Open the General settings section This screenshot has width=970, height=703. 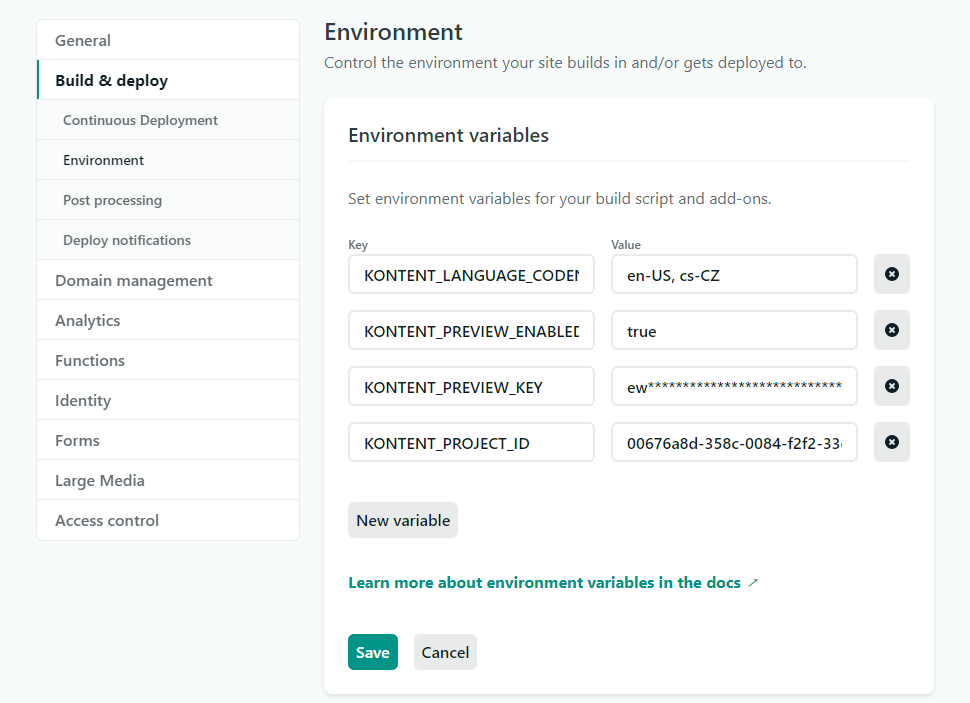point(83,40)
